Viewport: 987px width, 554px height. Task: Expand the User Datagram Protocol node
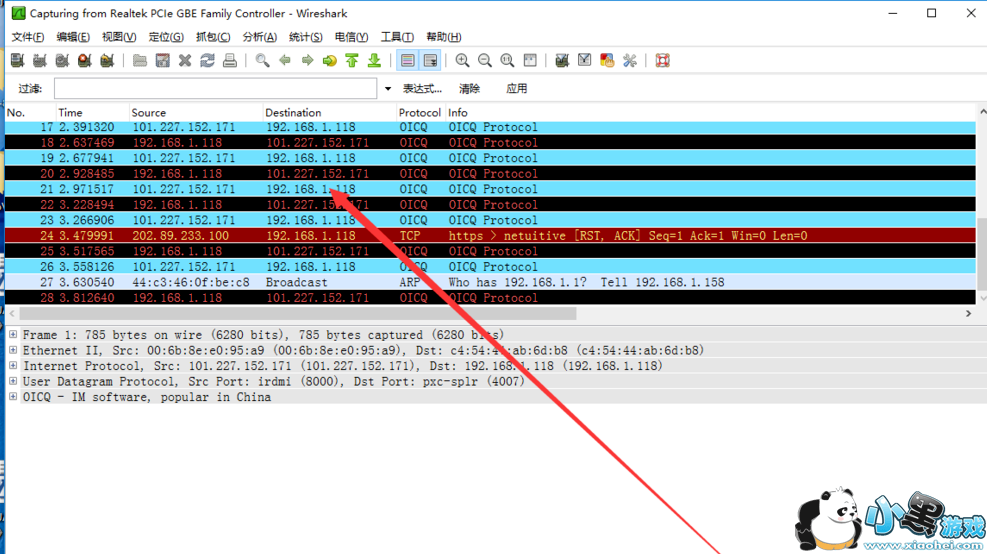pos(13,382)
